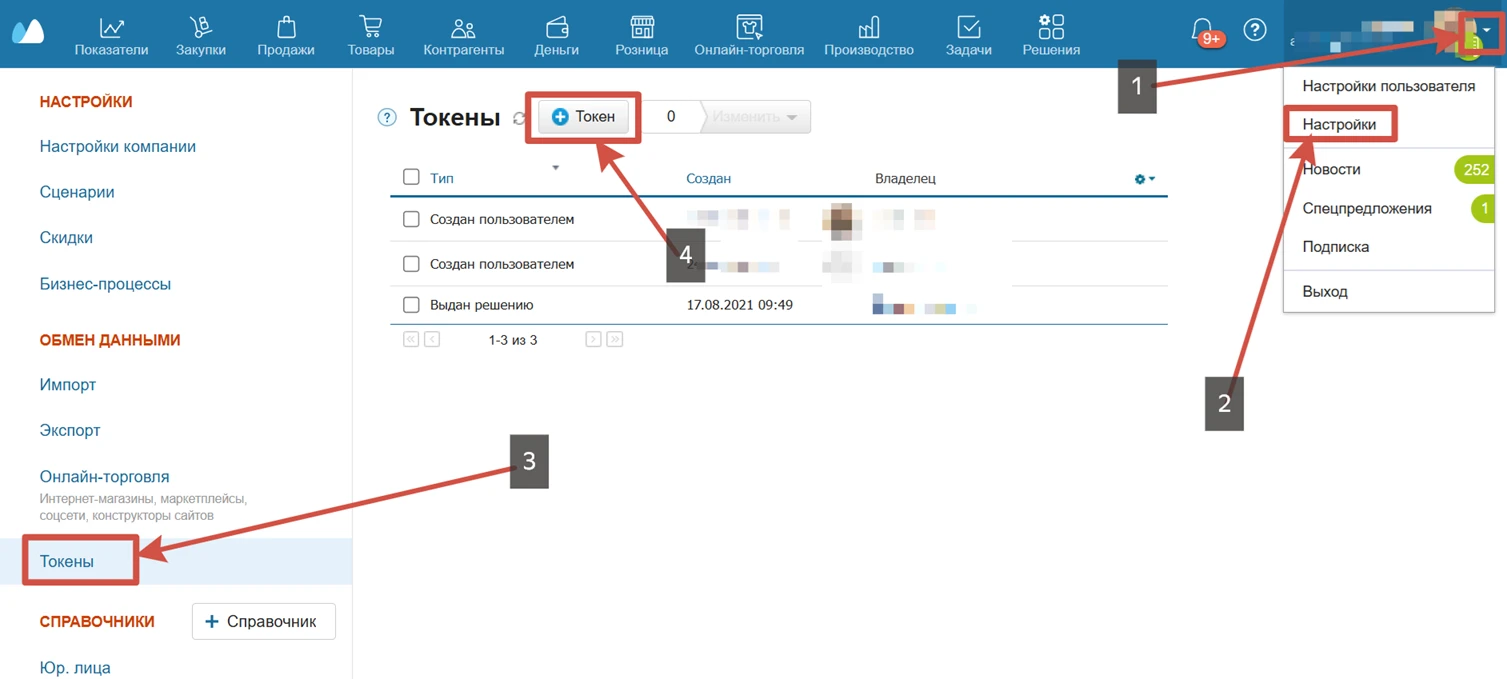Select first Создан пользователем row checkbox
This screenshot has height=679, width=1507.
click(x=411, y=219)
